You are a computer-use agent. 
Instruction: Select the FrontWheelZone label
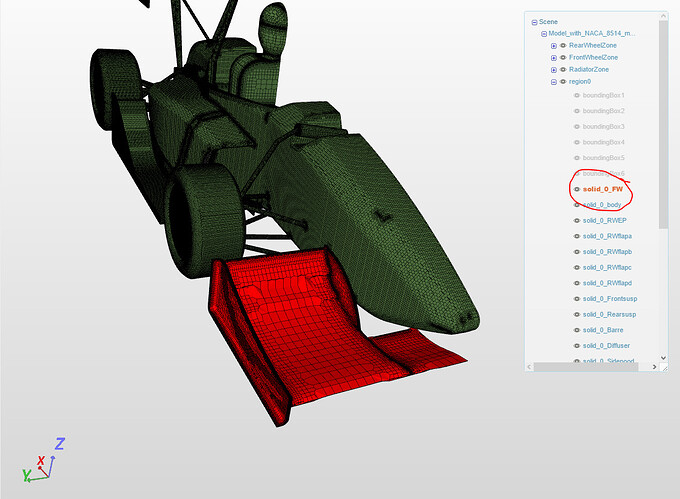point(593,57)
